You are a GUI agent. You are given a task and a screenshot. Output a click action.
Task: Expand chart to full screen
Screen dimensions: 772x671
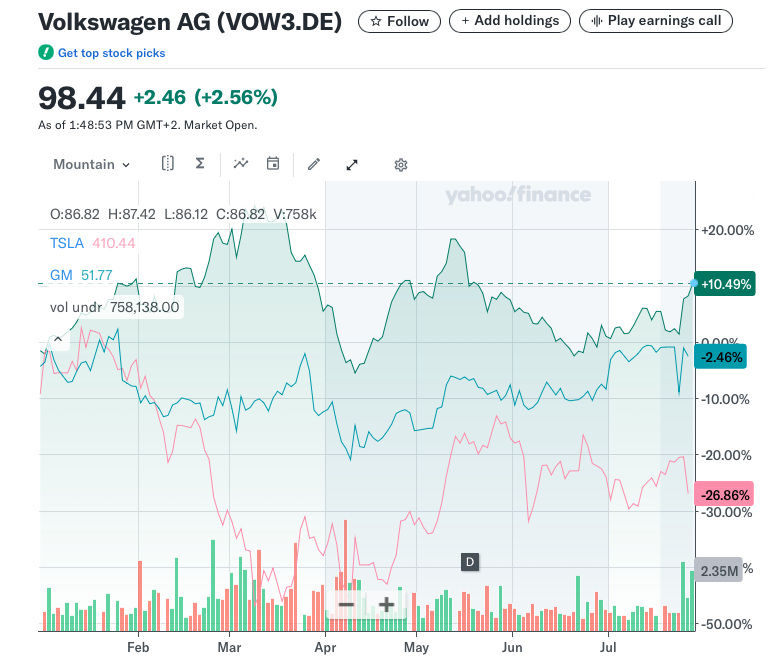[352, 164]
